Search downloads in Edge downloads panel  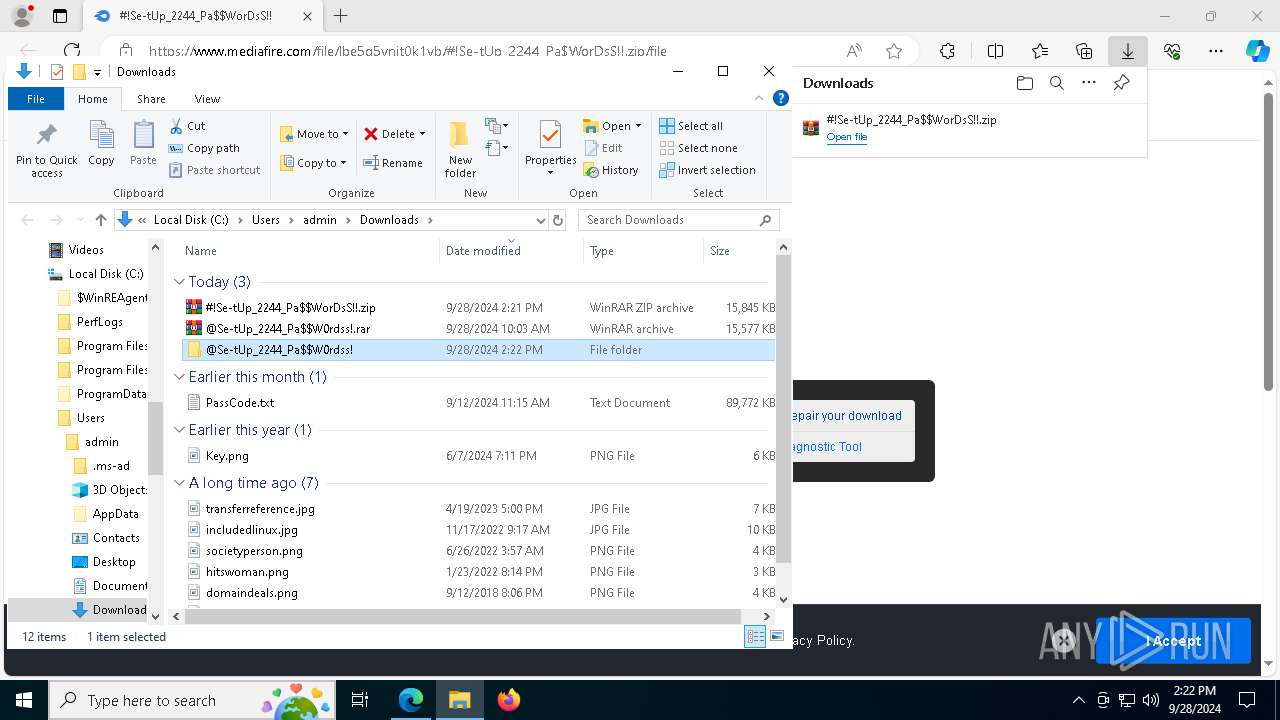pyautogui.click(x=1056, y=83)
